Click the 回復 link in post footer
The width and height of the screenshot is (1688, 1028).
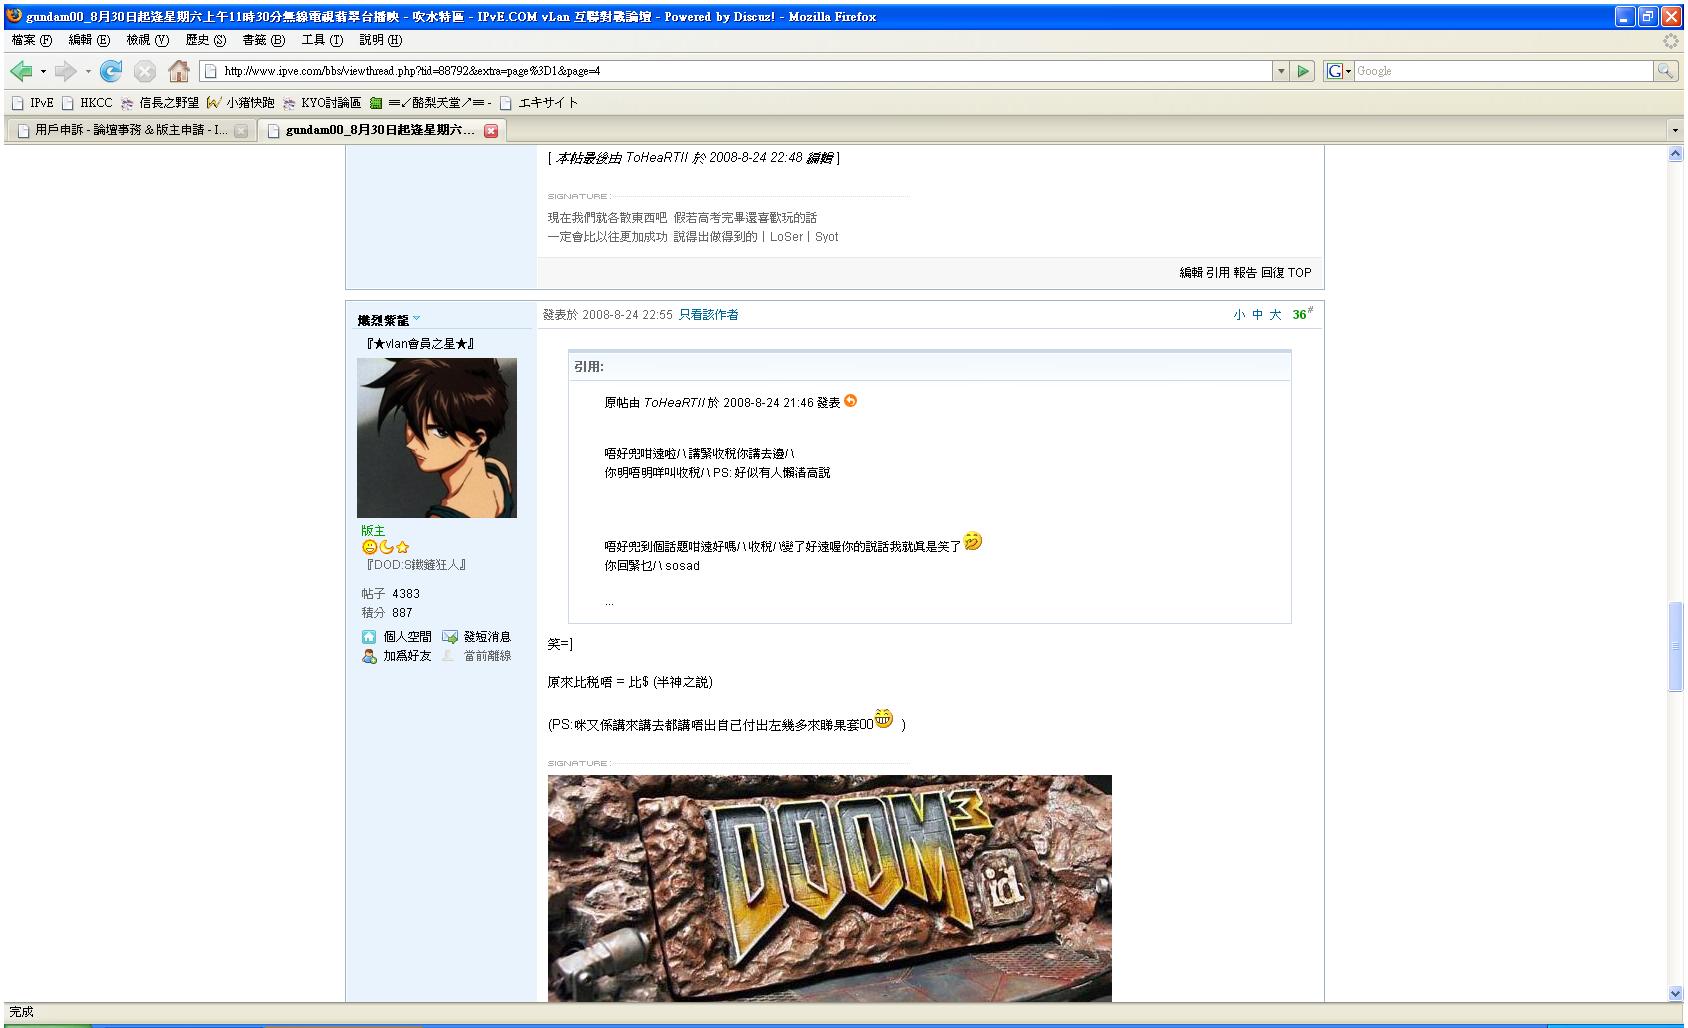(x=1272, y=273)
